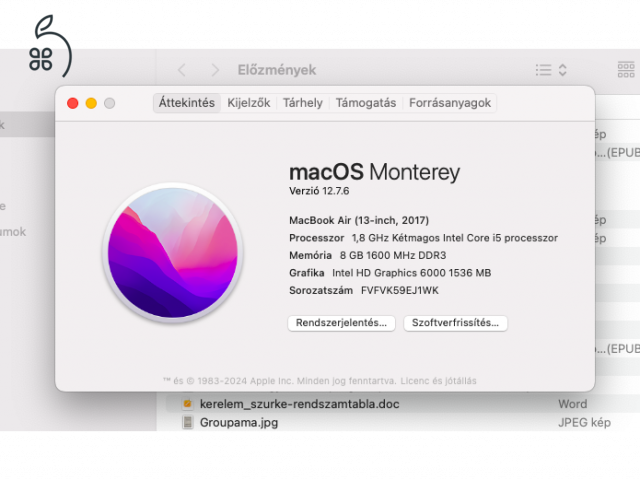Image resolution: width=640 pixels, height=480 pixels.
Task: Click the Előzmények title in Finder
Action: click(x=277, y=70)
